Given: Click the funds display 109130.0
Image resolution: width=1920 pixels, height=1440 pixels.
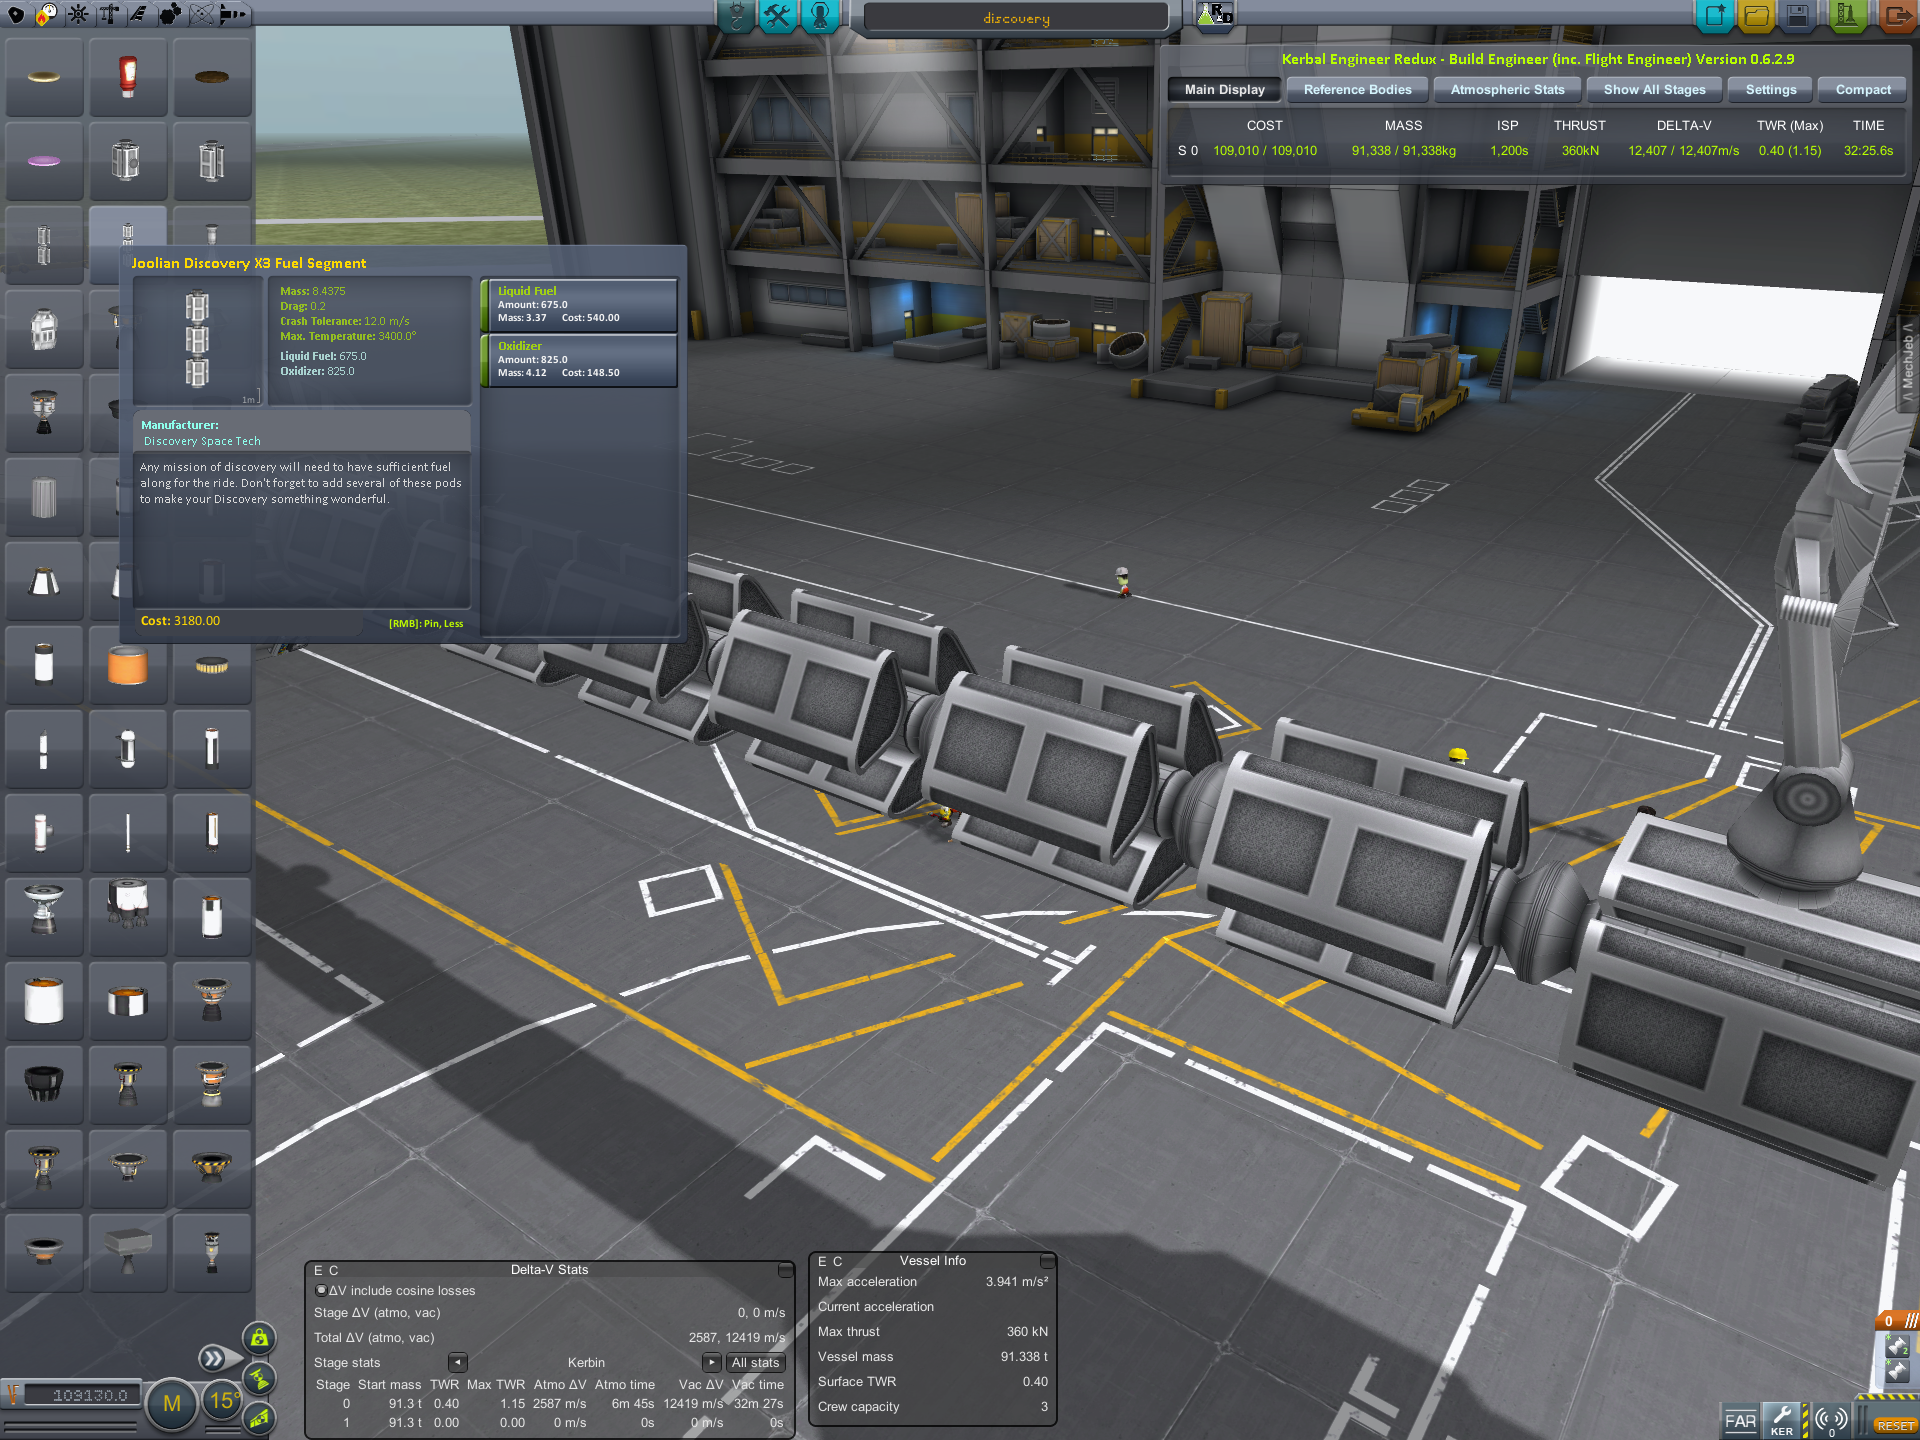Looking at the screenshot, I should [81, 1395].
